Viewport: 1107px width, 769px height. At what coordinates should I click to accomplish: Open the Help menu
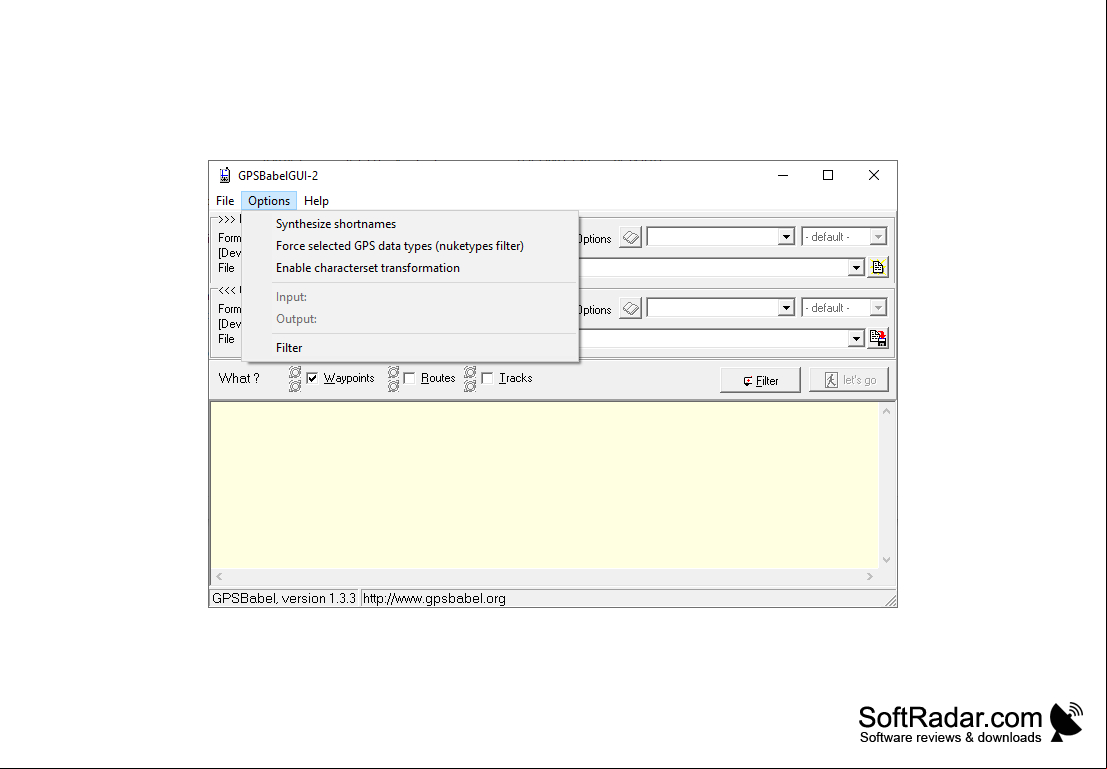click(316, 201)
